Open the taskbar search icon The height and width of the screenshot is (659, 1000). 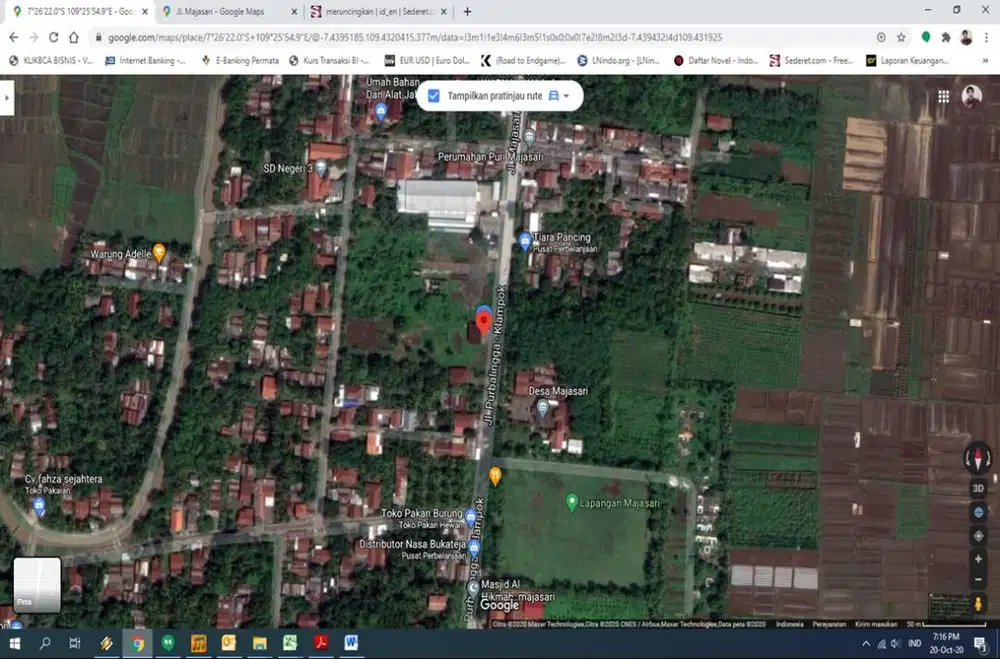click(45, 643)
